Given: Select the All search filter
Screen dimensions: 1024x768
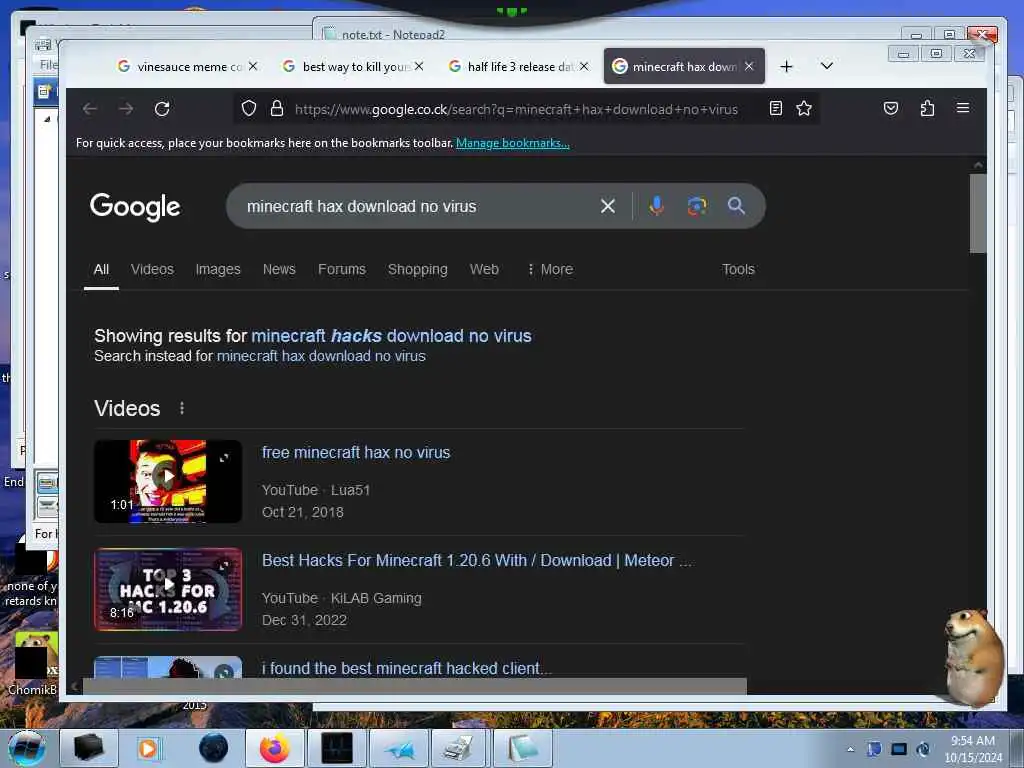Looking at the screenshot, I should click(x=101, y=269).
